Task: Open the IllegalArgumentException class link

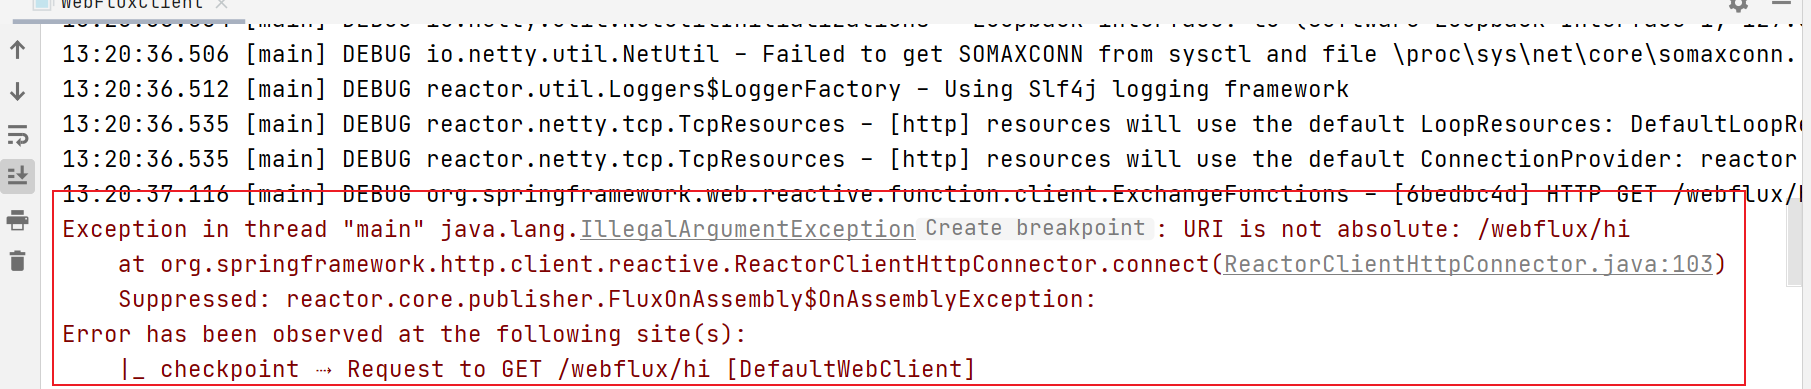Action: tap(747, 229)
